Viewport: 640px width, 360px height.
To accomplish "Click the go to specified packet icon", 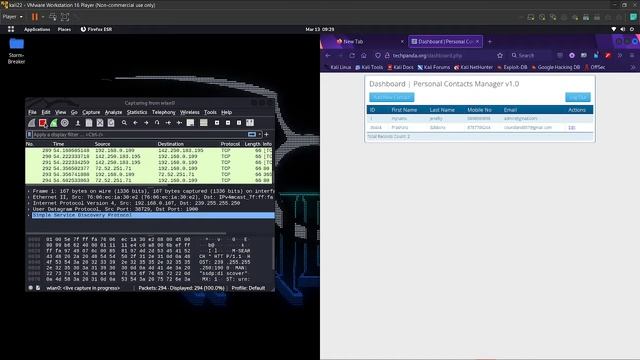I will [157, 123].
